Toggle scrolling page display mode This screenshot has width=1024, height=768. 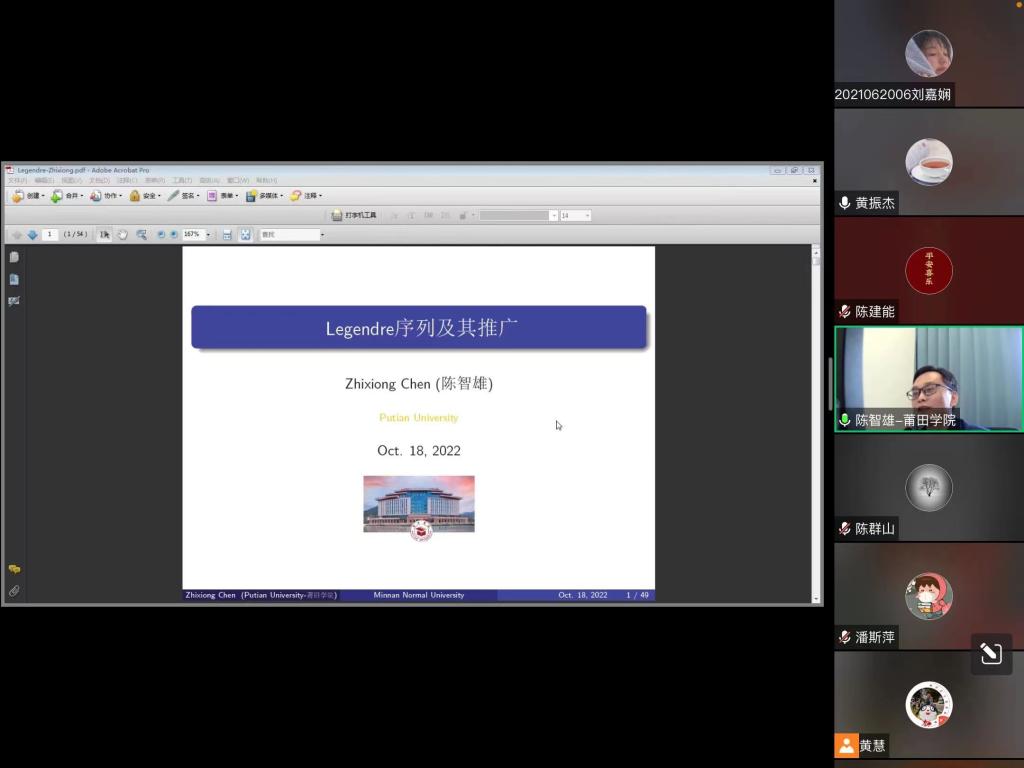(227, 235)
